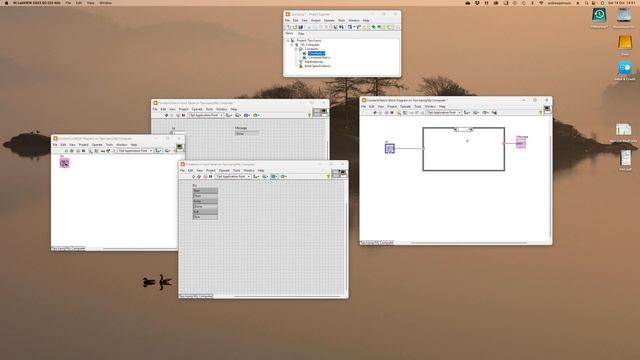Run the VI in the left block diagram window
640x360 pixels.
66,151
